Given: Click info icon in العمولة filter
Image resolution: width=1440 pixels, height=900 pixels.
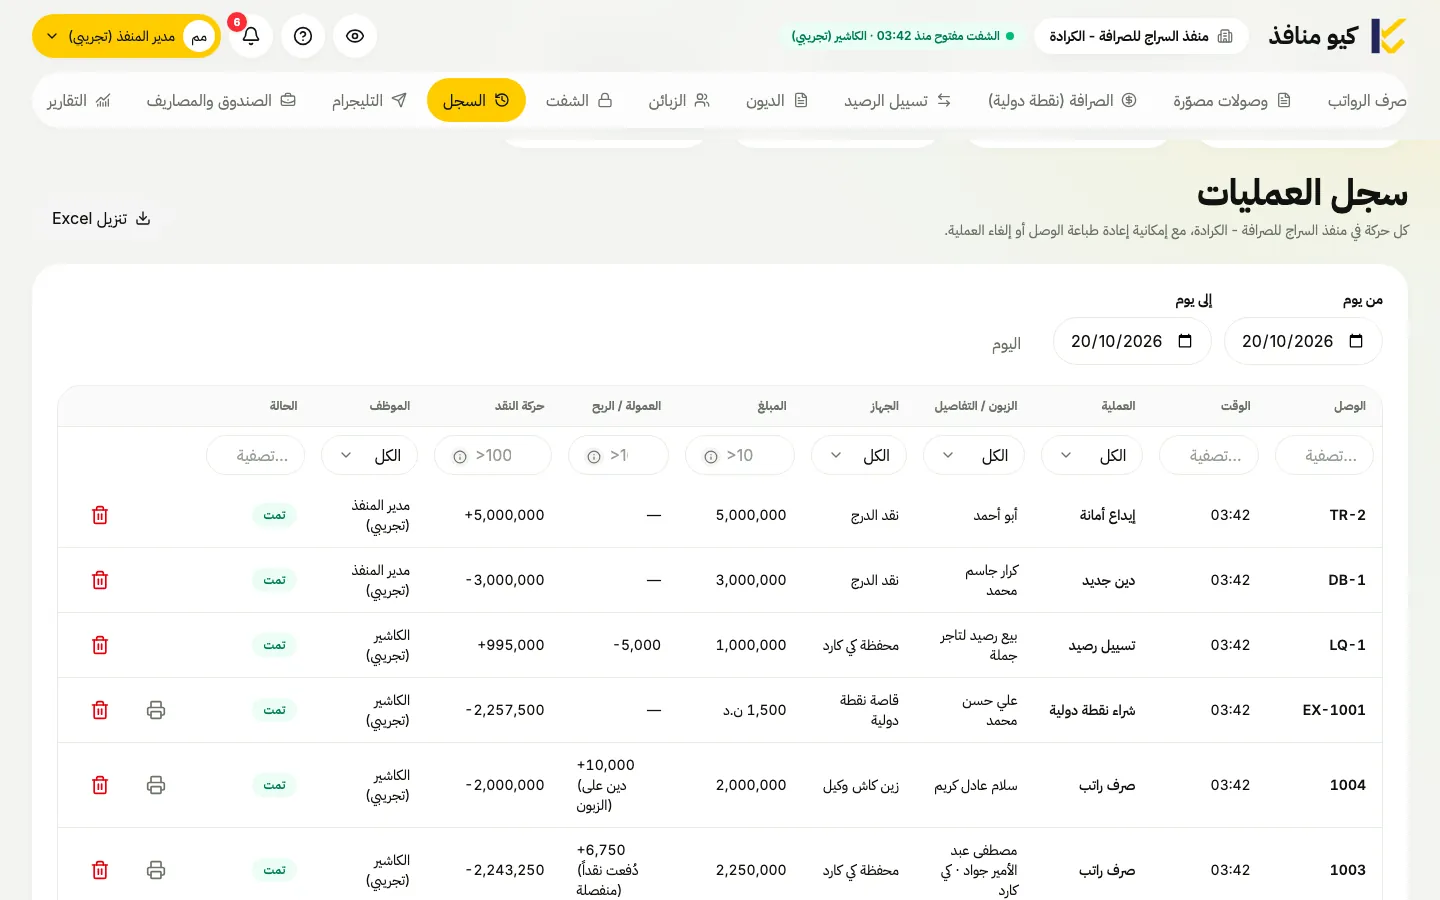Looking at the screenshot, I should click(594, 457).
